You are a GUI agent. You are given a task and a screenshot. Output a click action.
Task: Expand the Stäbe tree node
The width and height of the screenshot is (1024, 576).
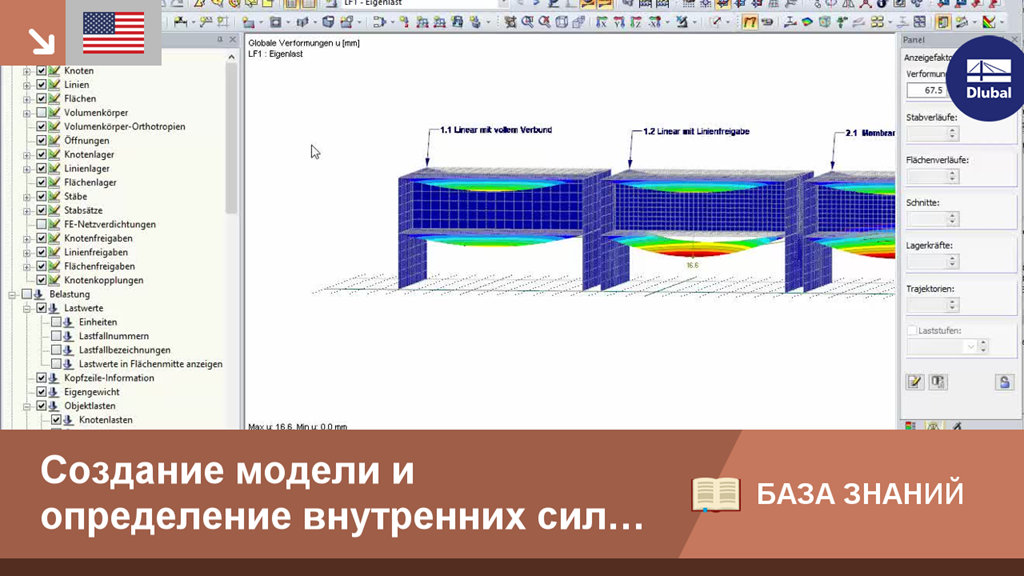[x=27, y=197]
